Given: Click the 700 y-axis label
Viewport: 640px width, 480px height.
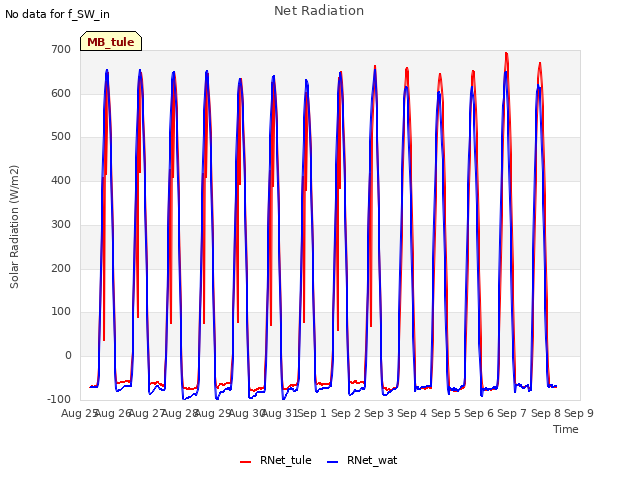Looking at the screenshot, I should [61, 50].
